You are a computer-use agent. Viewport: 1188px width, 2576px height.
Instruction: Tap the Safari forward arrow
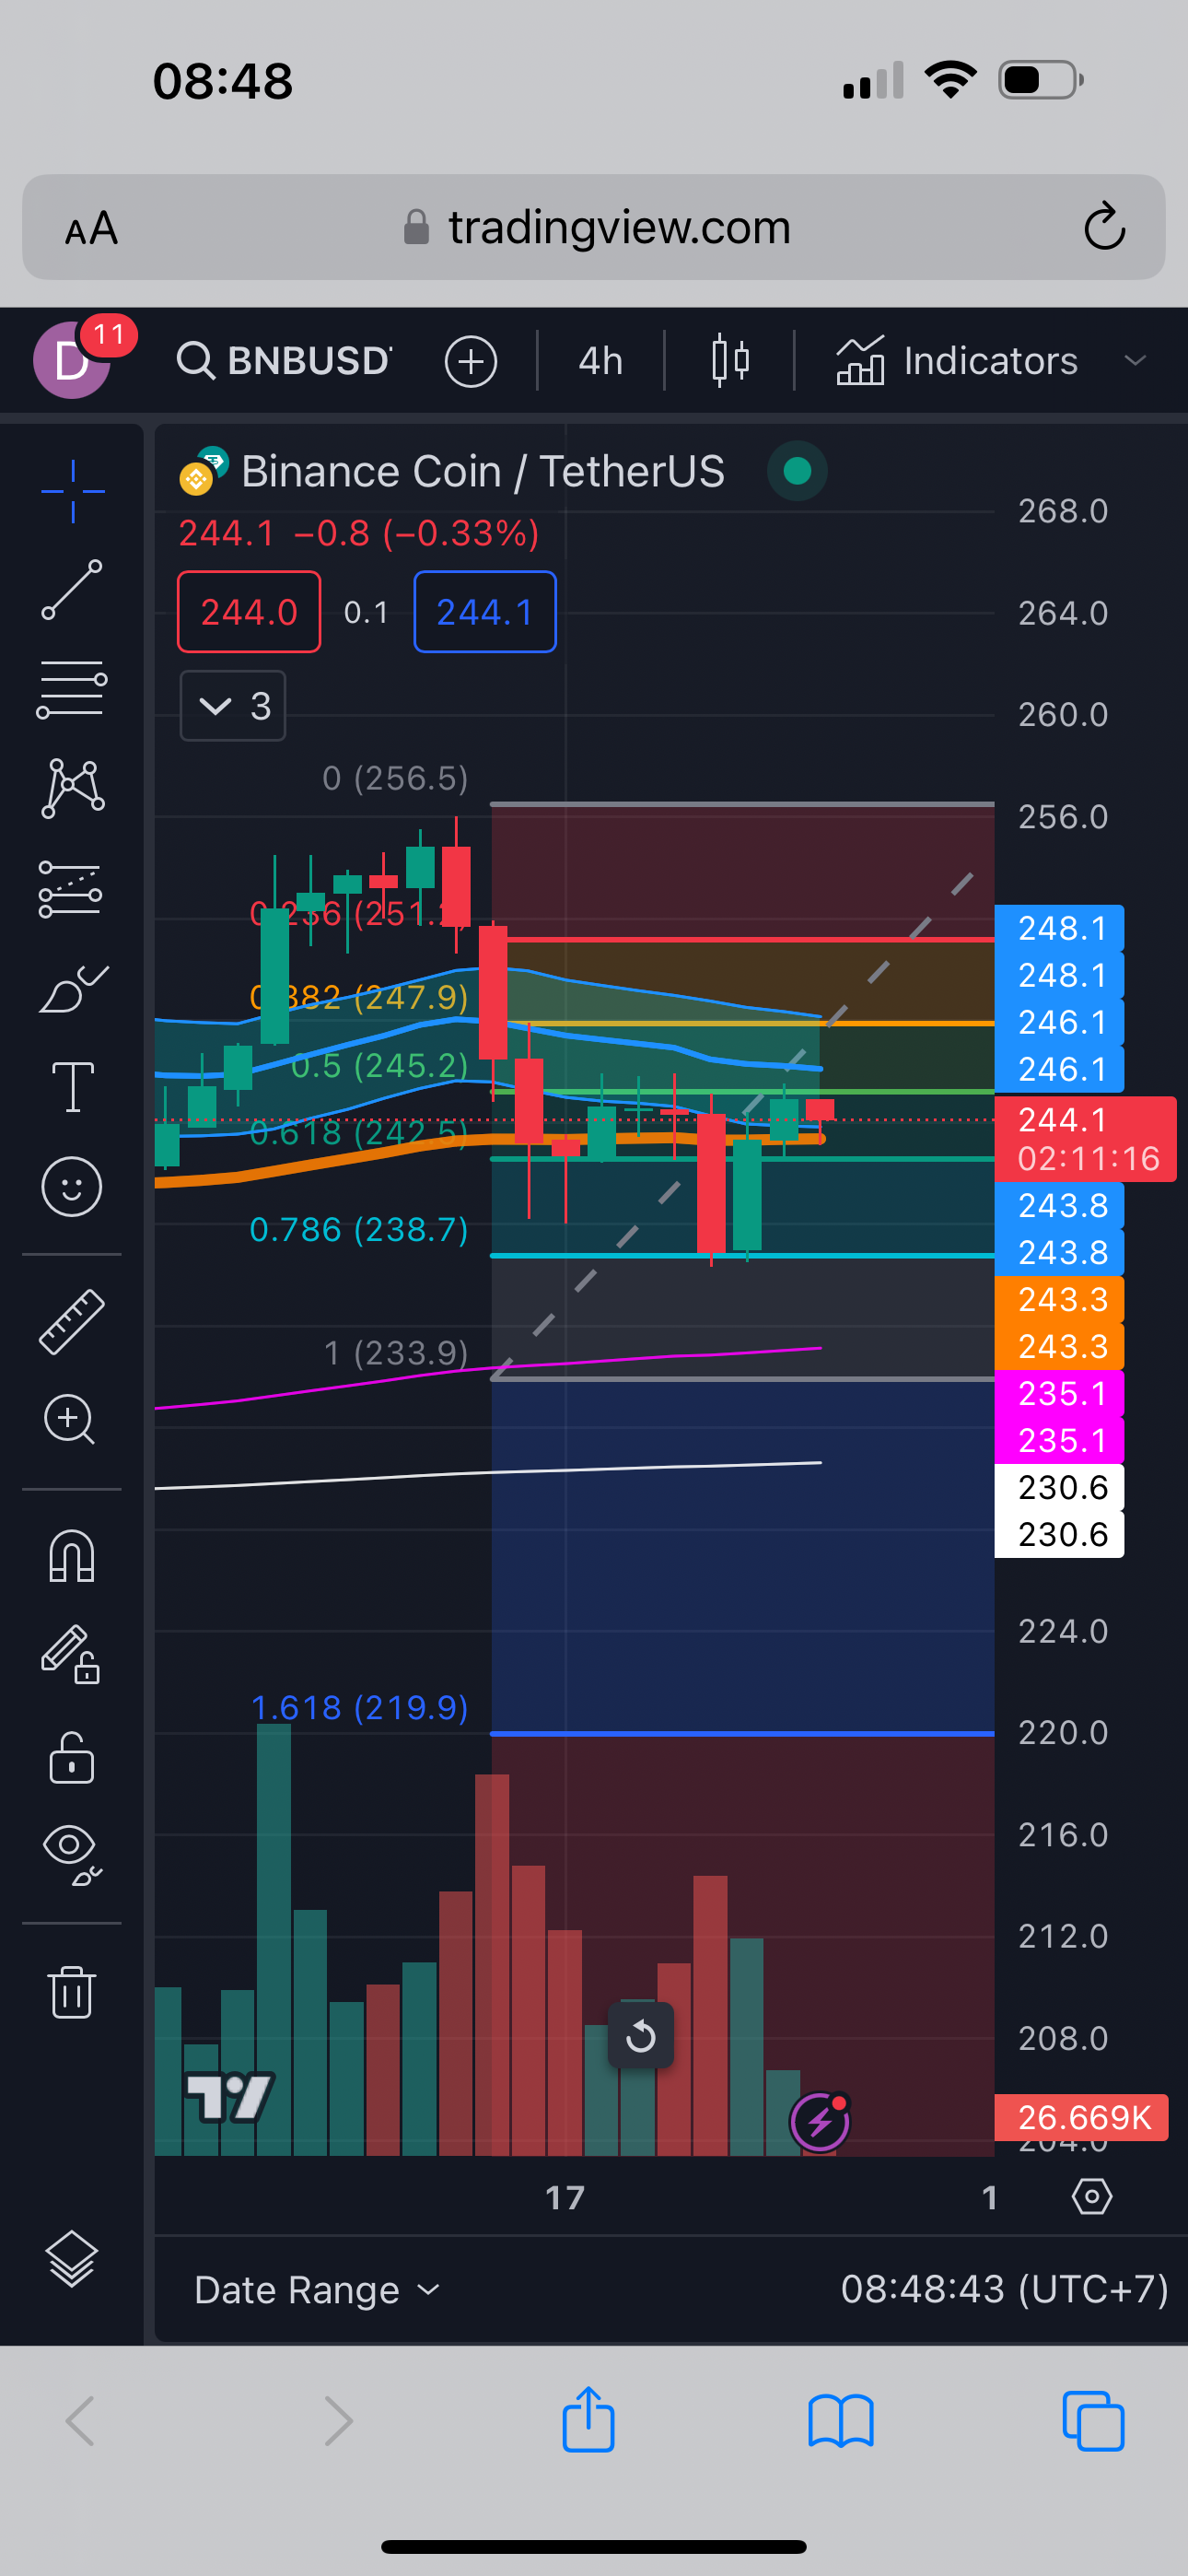[339, 2421]
